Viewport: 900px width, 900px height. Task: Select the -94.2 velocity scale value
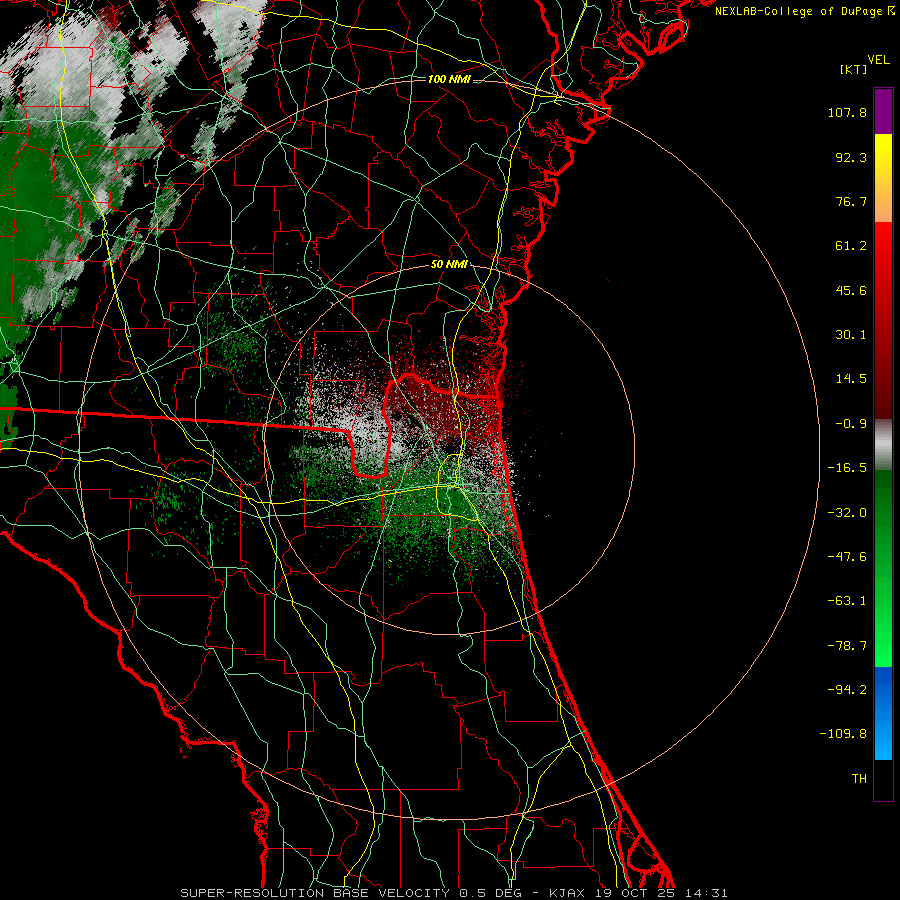(x=847, y=690)
